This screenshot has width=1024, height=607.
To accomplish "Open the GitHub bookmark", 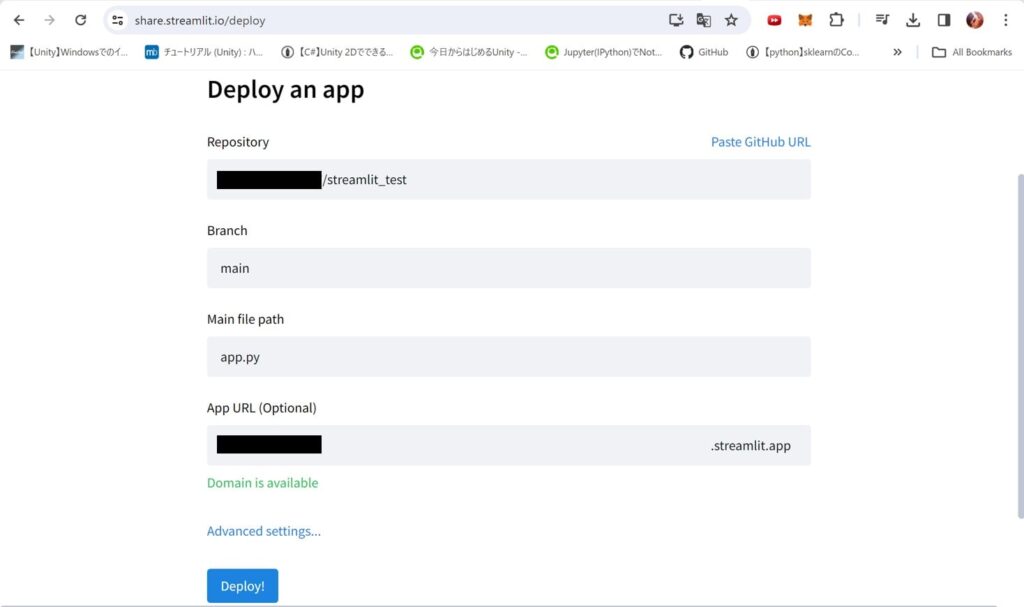I will (704, 52).
